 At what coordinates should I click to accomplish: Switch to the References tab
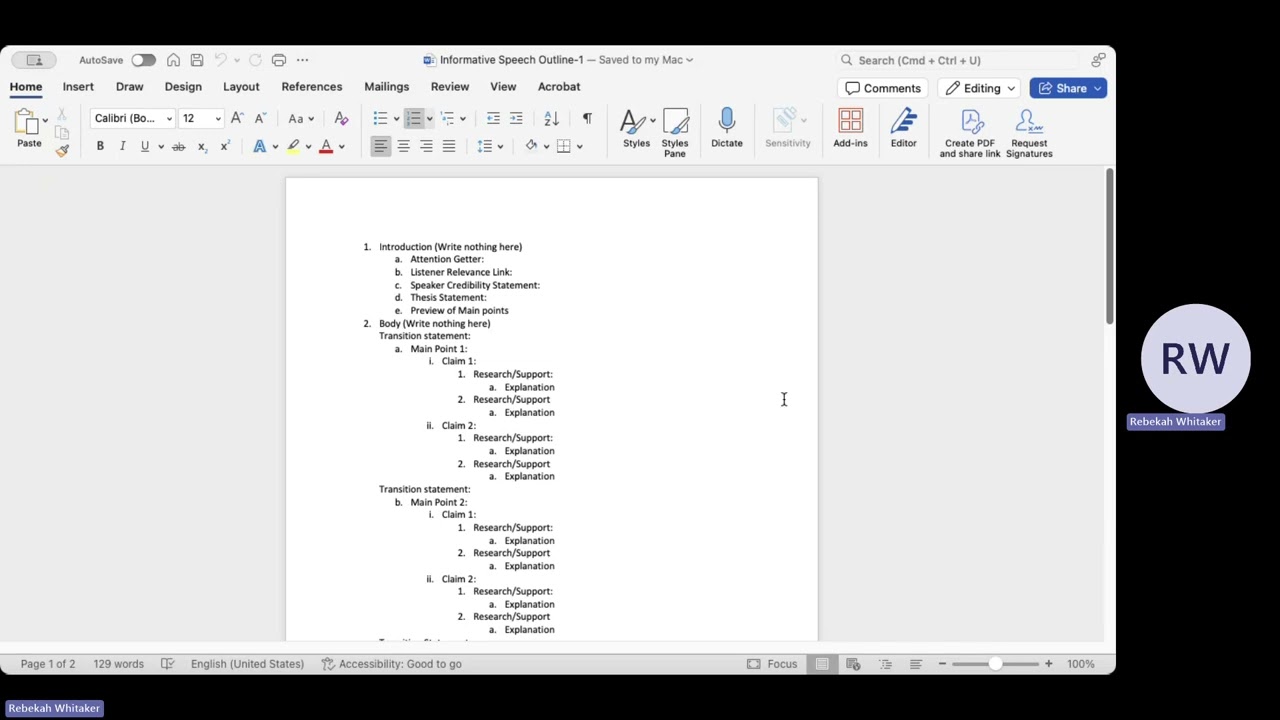pyautogui.click(x=312, y=87)
